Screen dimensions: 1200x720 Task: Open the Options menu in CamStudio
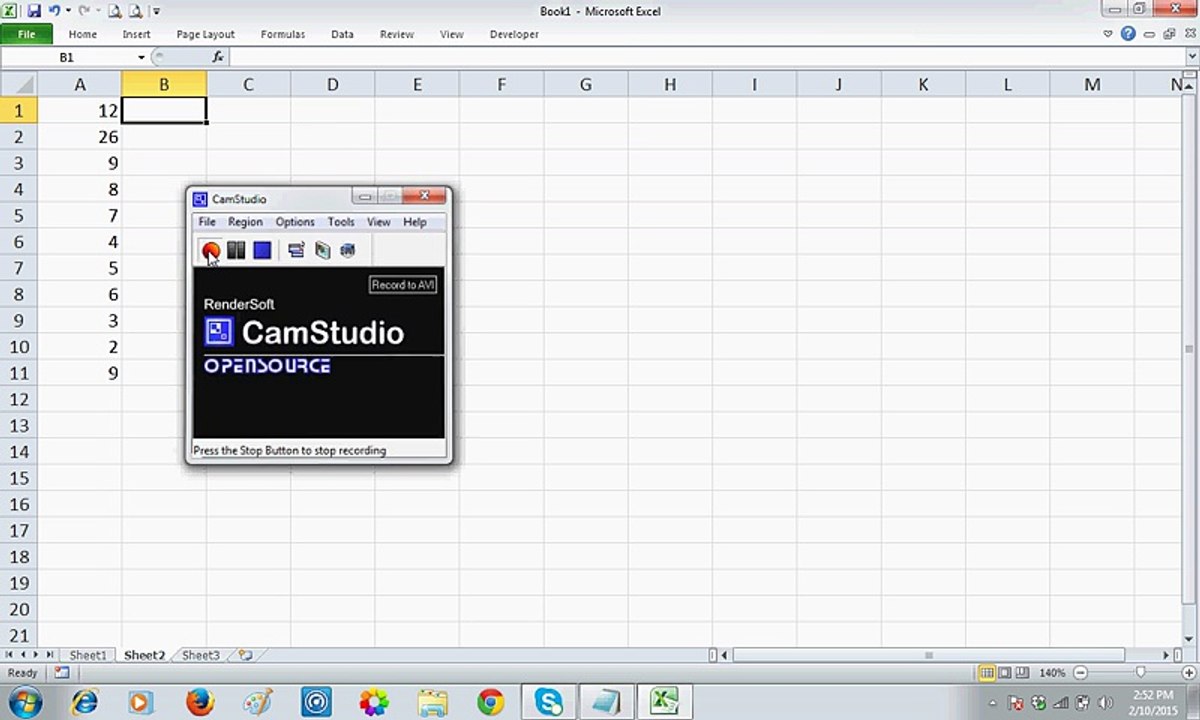pyautogui.click(x=295, y=222)
